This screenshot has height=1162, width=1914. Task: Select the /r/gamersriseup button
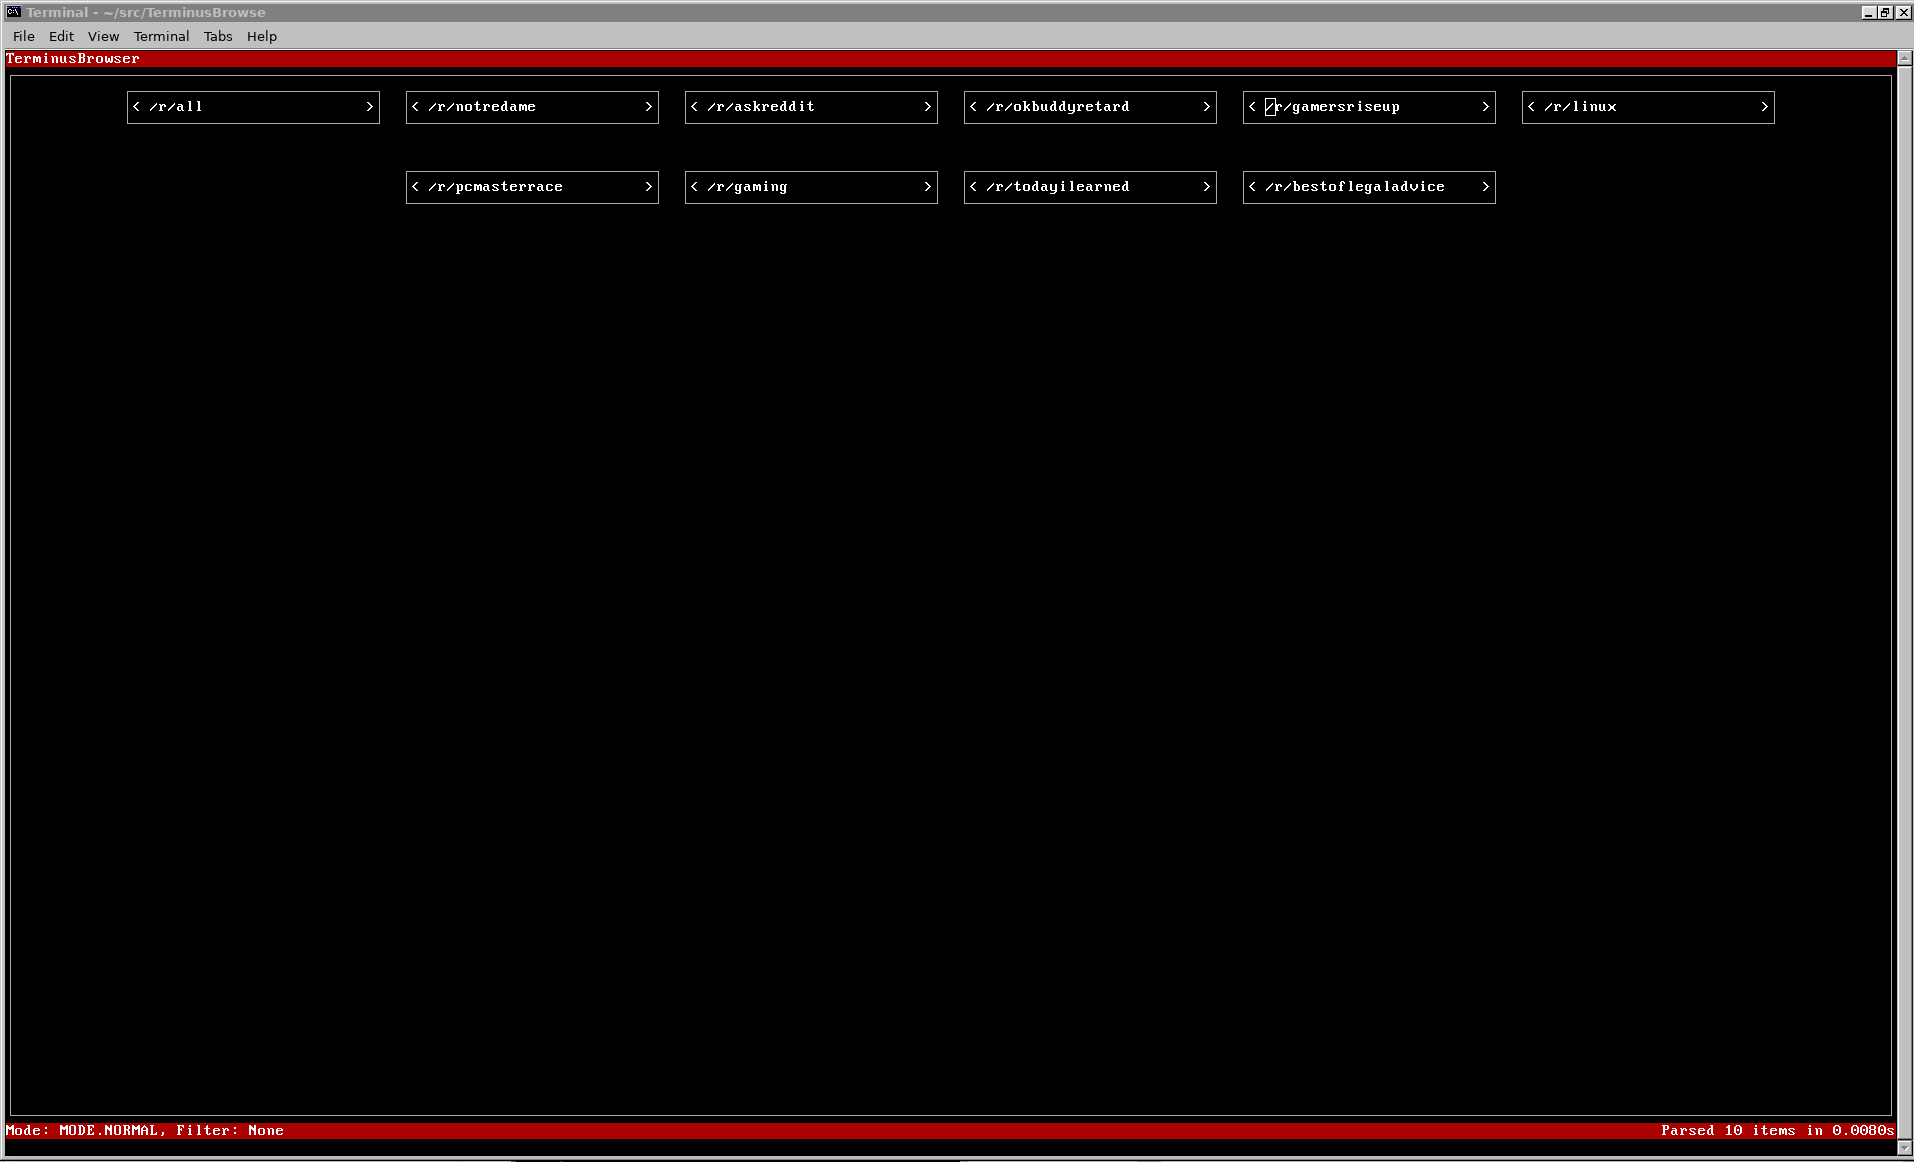(1369, 107)
